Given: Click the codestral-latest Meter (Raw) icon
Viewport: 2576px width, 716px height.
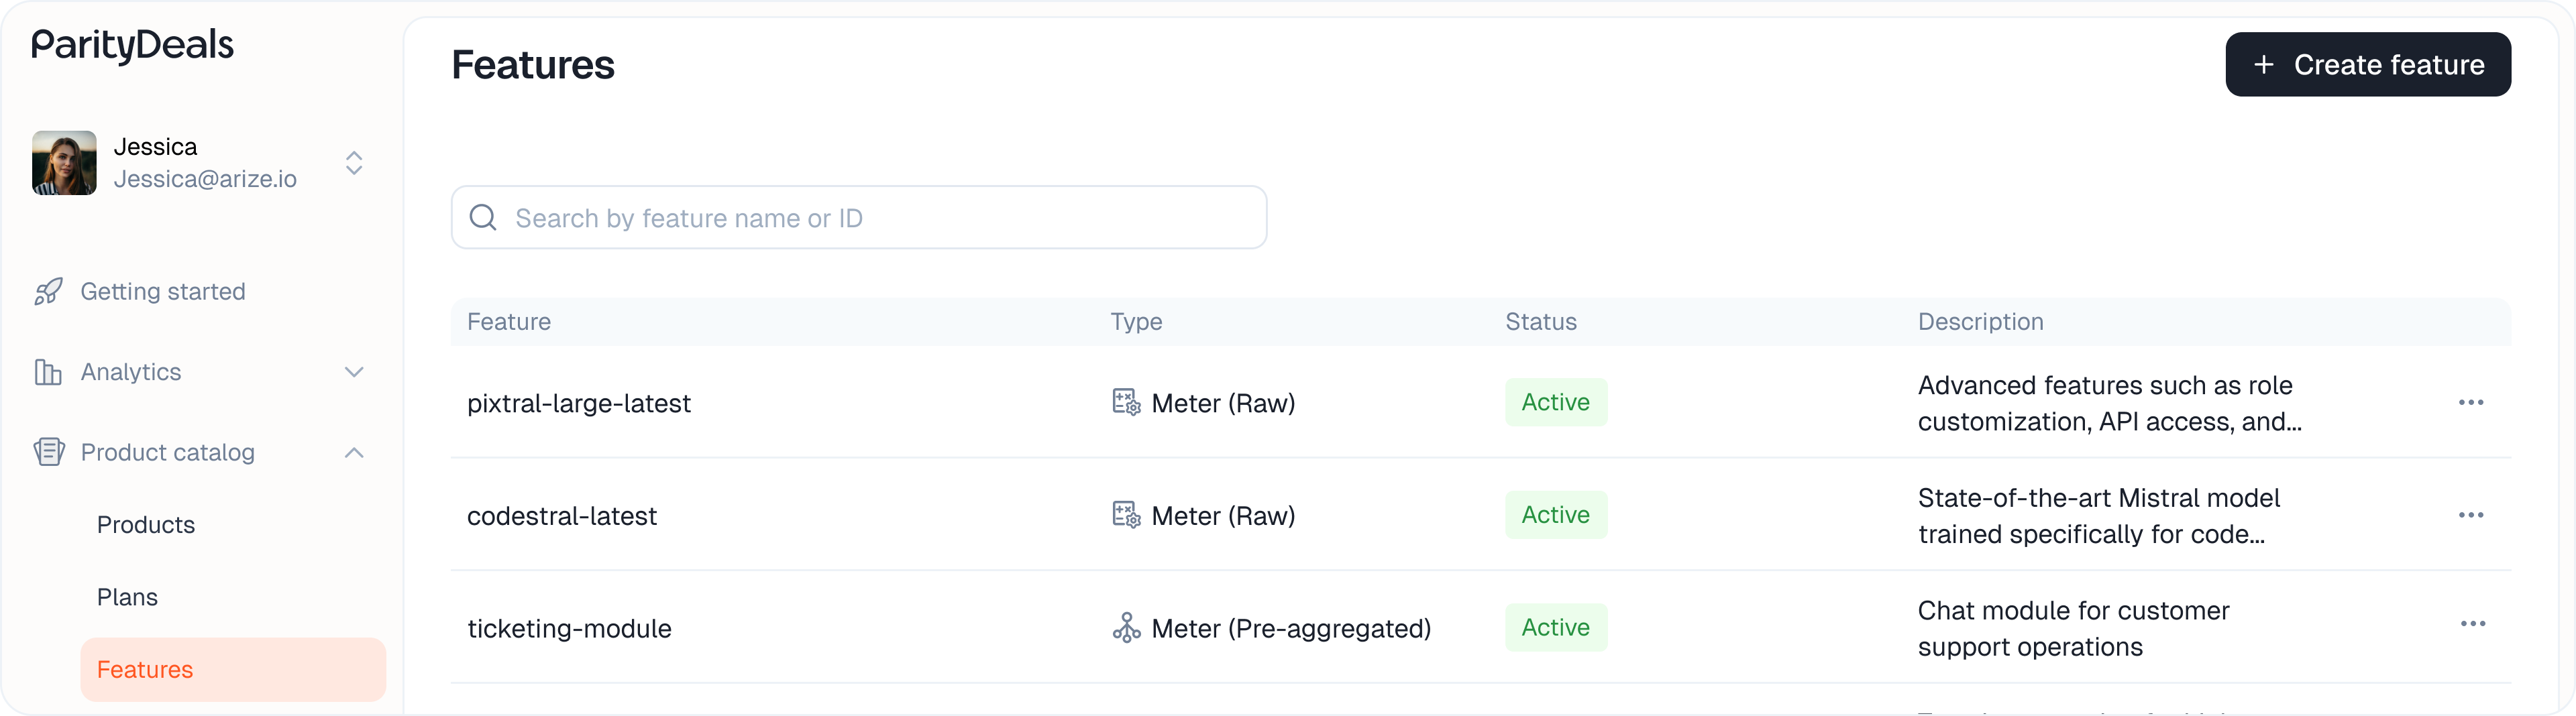Looking at the screenshot, I should click(x=1126, y=516).
